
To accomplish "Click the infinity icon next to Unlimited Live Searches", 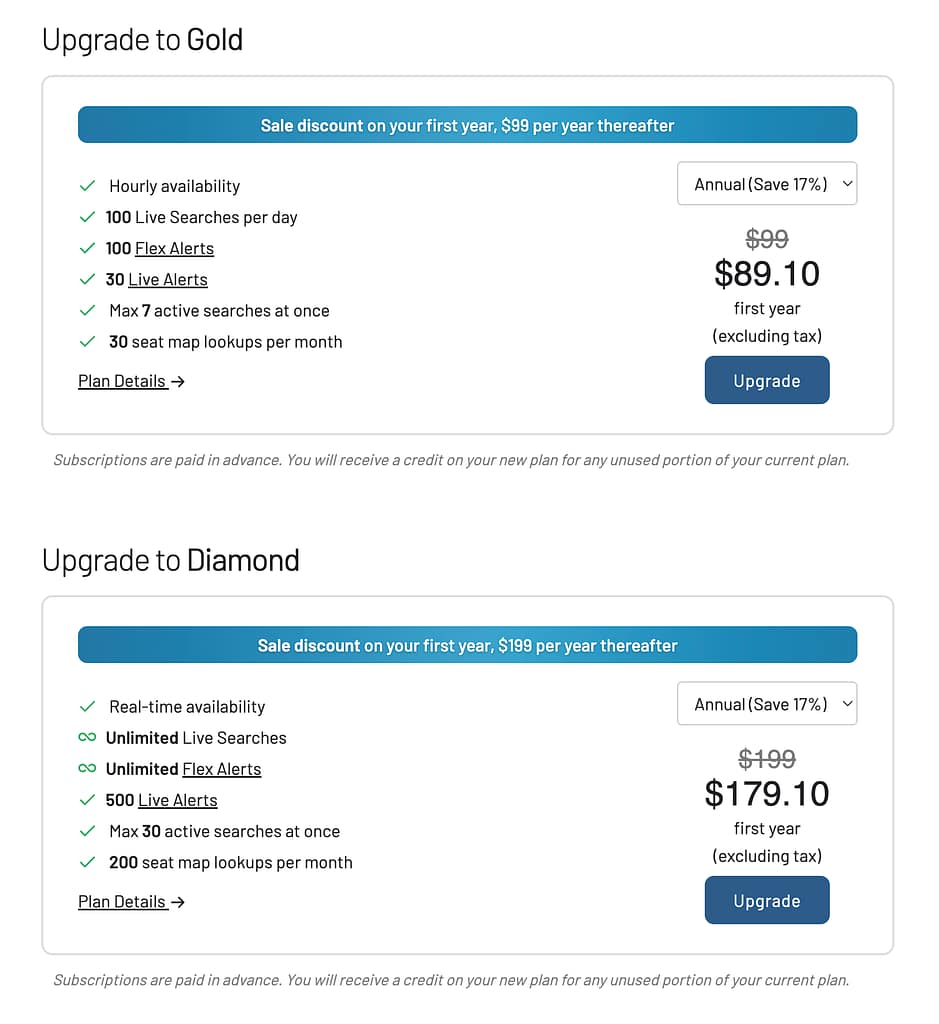I will 87,737.
